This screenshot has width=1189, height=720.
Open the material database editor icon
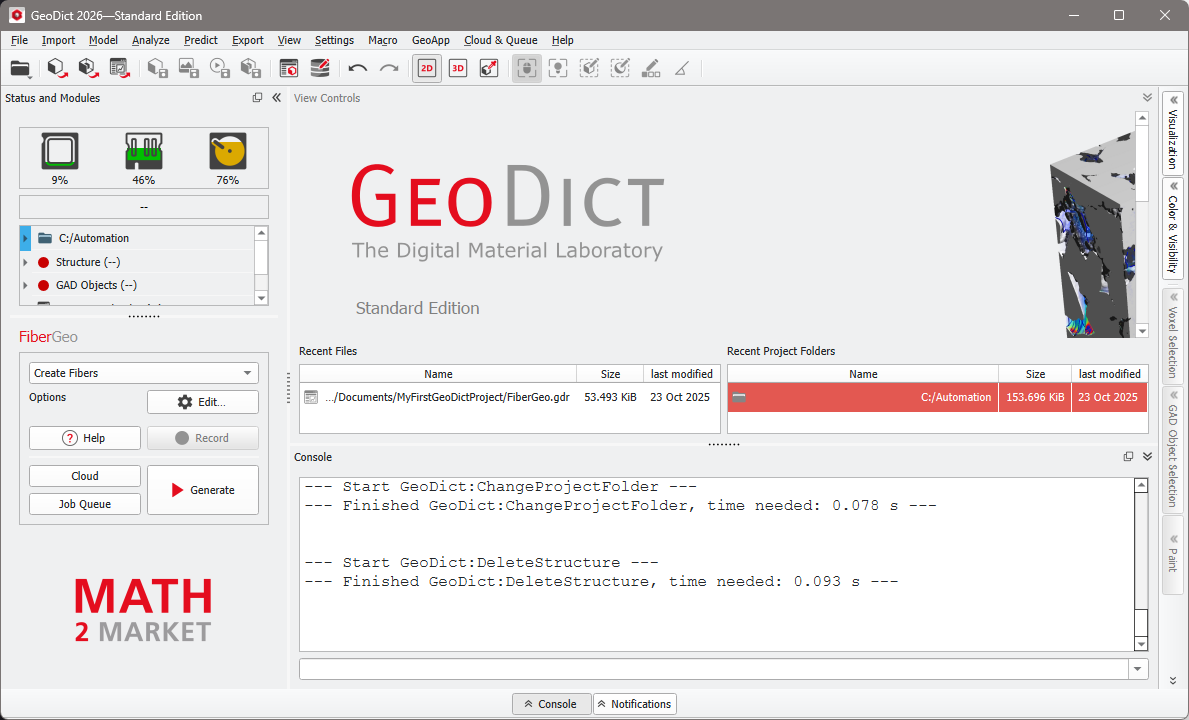[x=320, y=68]
